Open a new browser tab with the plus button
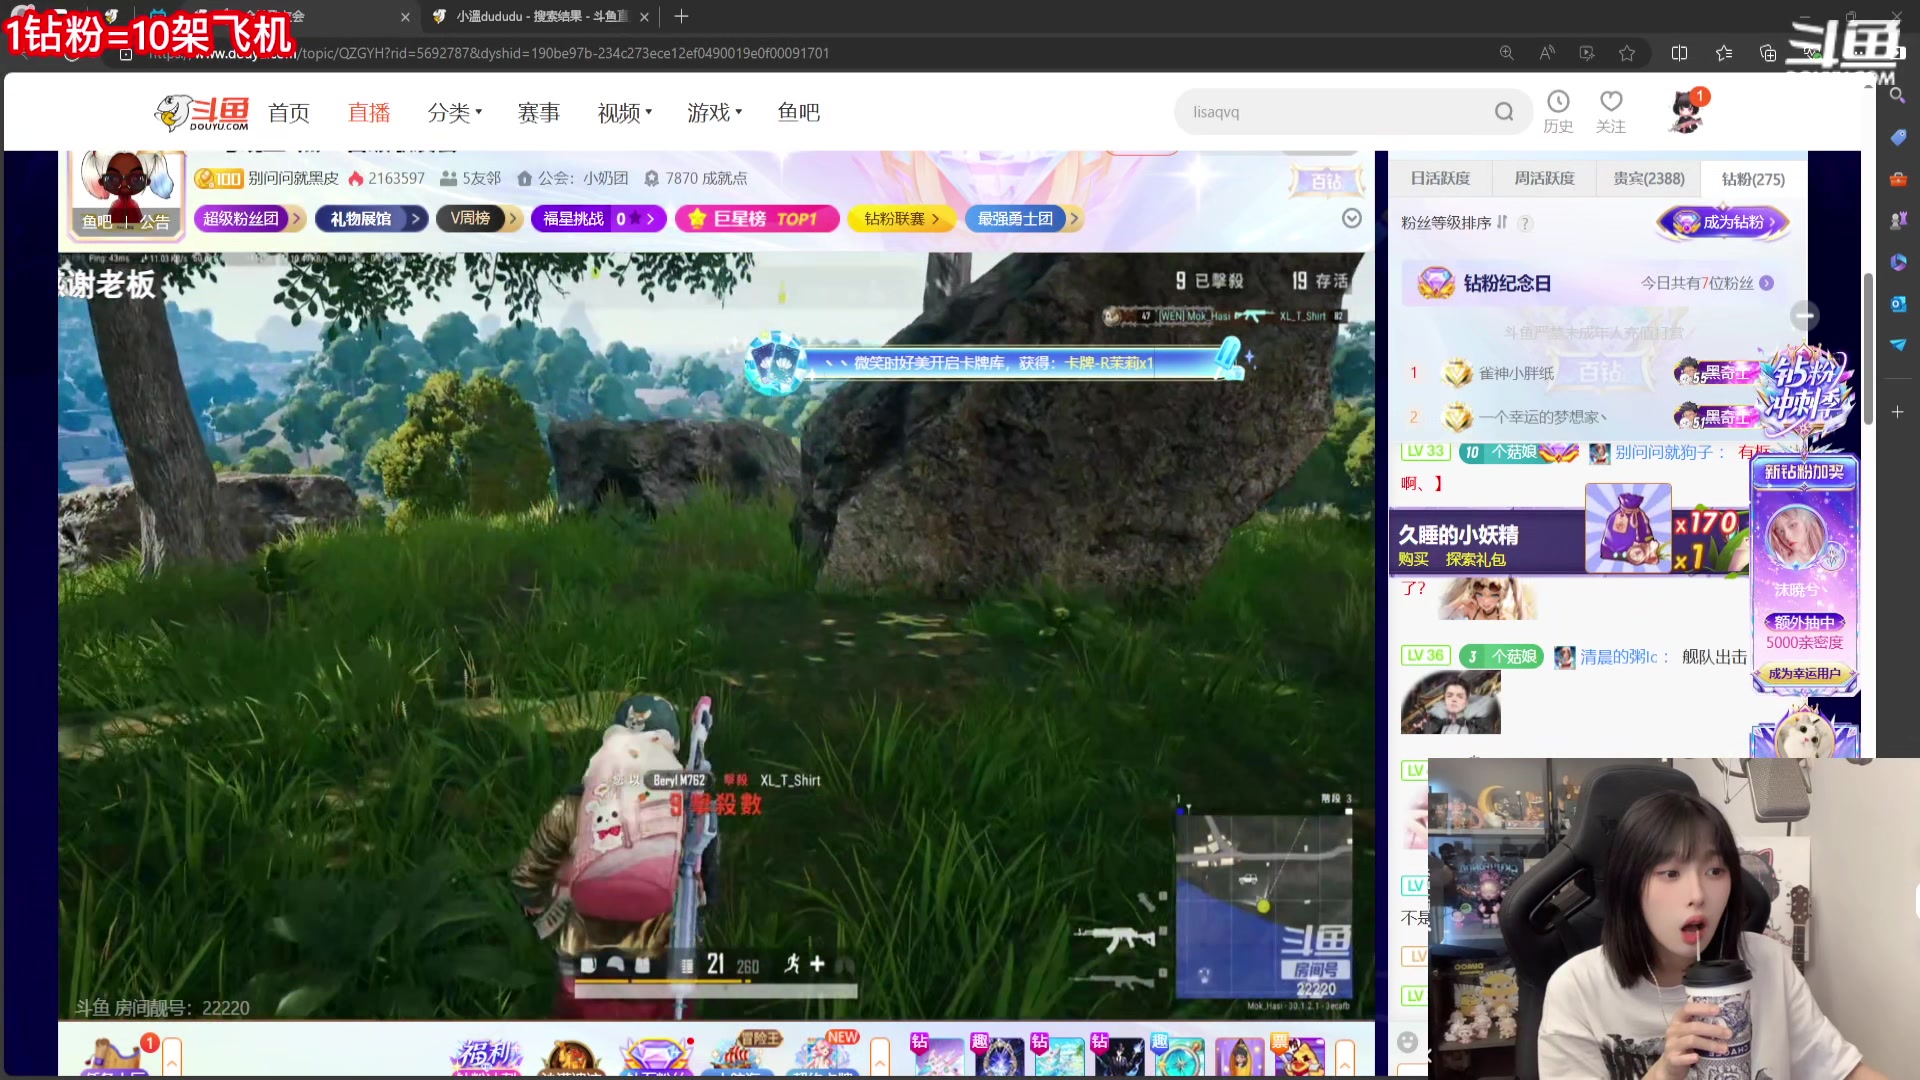 pos(681,16)
